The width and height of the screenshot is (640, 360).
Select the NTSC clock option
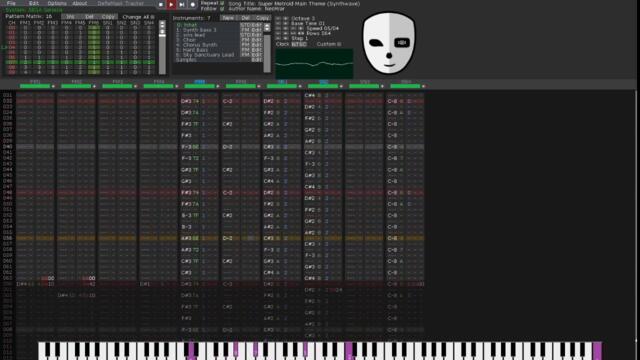tap(299, 44)
